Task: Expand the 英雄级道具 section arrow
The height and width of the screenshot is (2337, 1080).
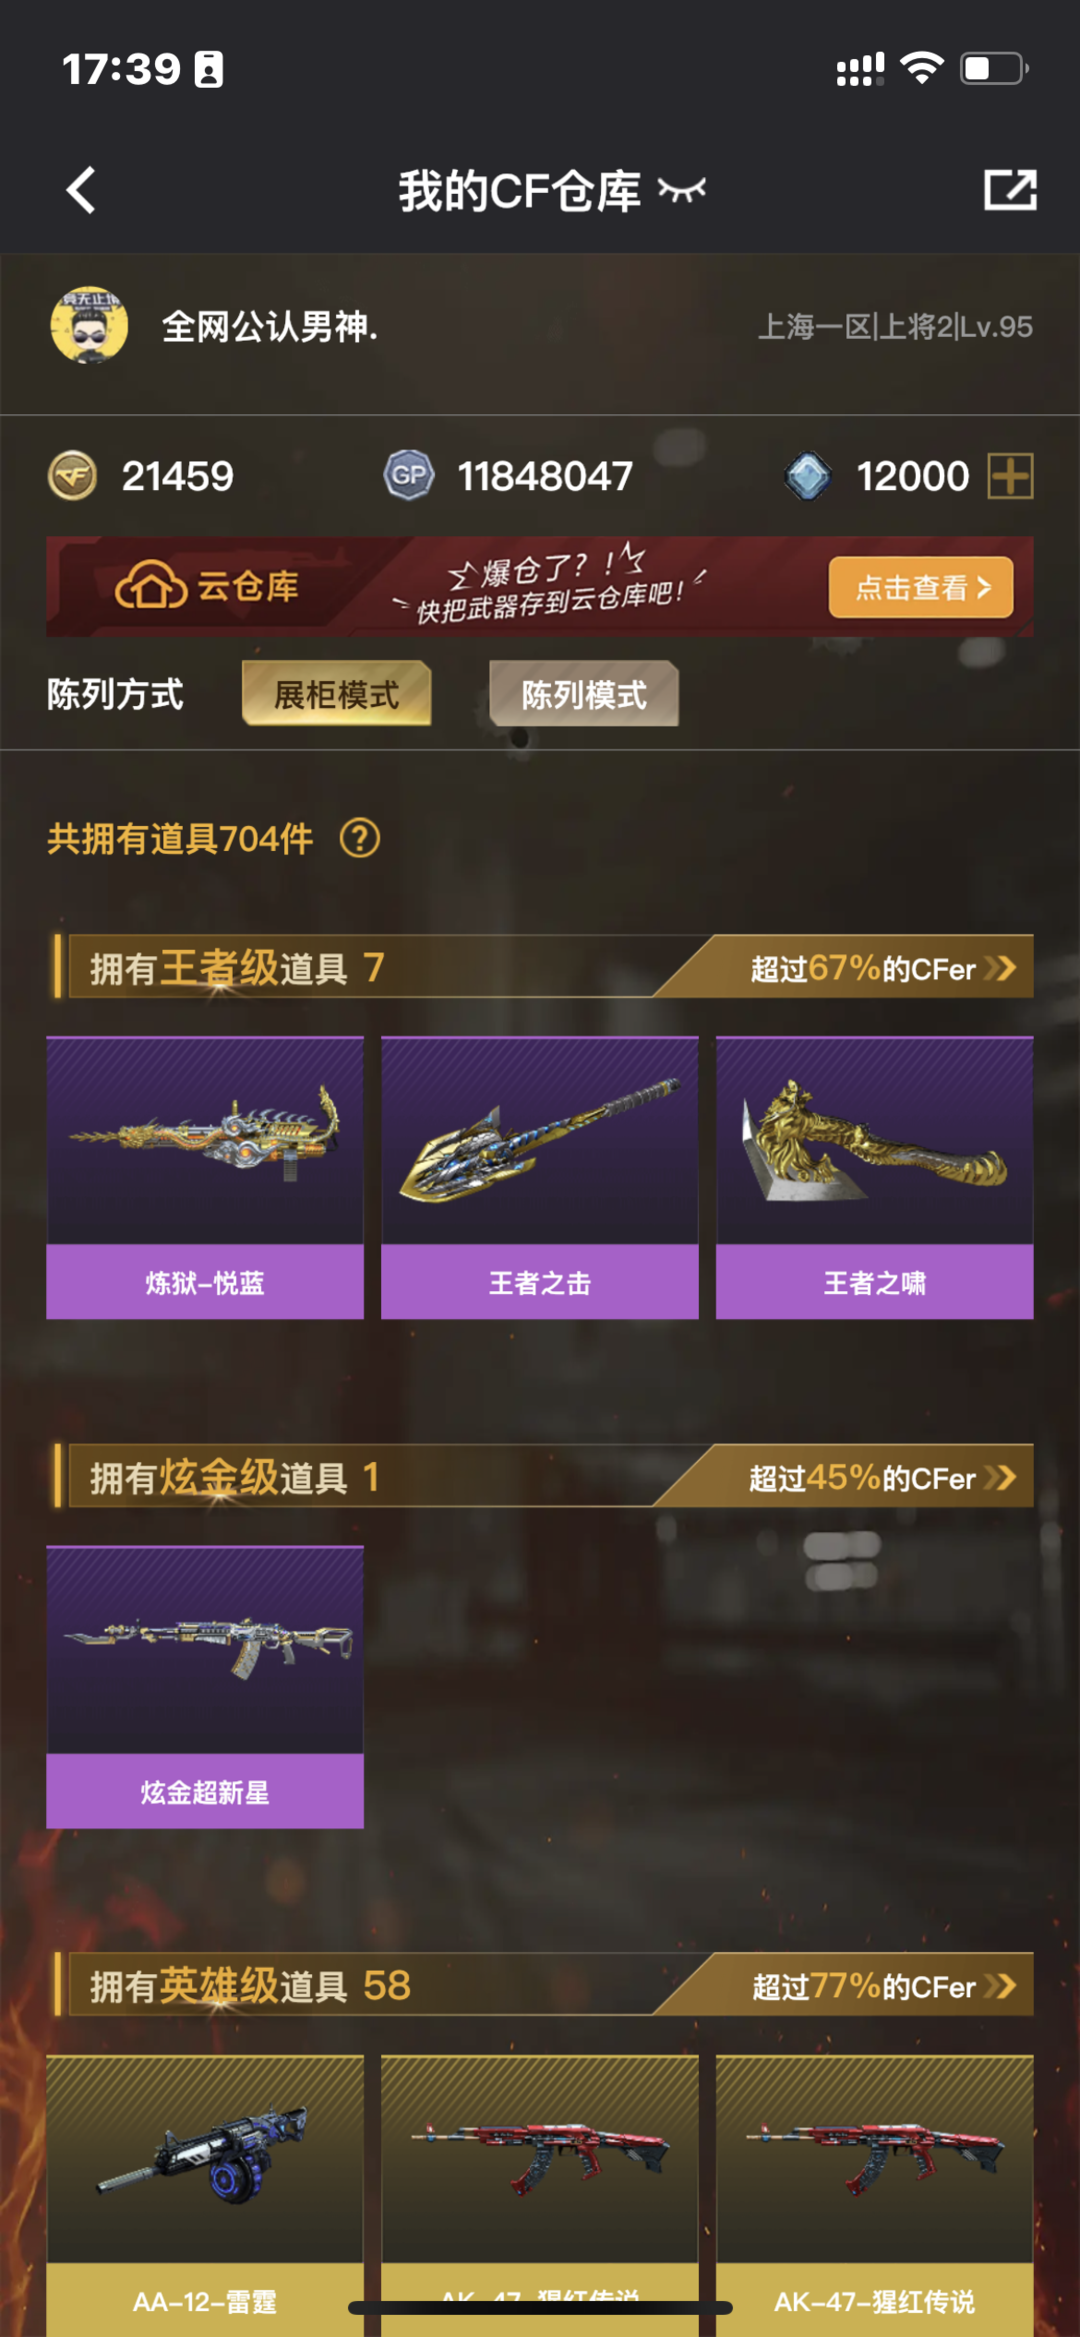Action: click(1000, 1985)
